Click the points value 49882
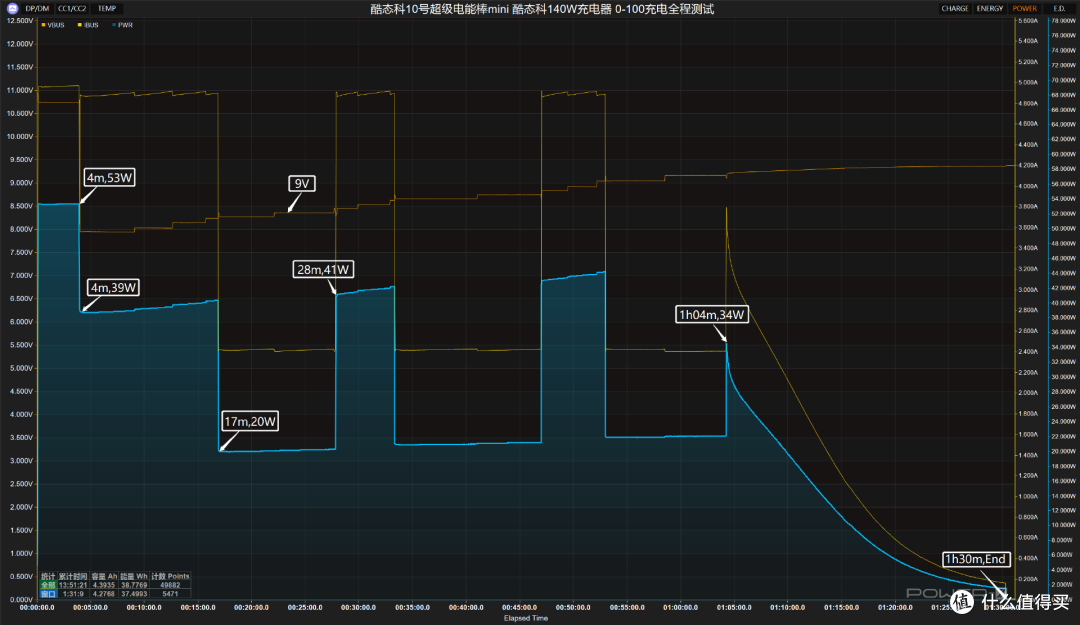The height and width of the screenshot is (625, 1080). pos(170,585)
